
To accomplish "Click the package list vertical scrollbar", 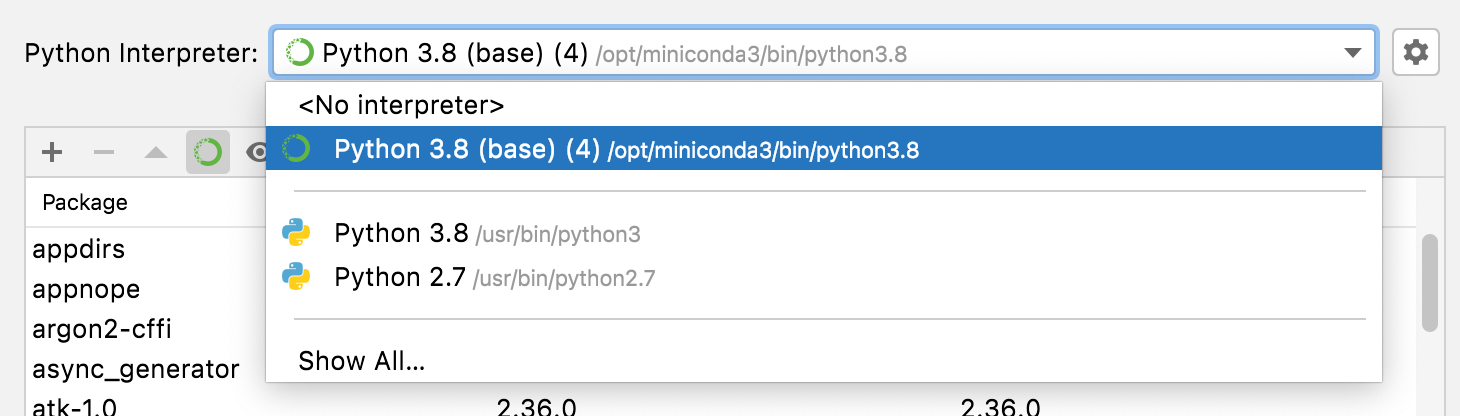I will pos(1430,282).
